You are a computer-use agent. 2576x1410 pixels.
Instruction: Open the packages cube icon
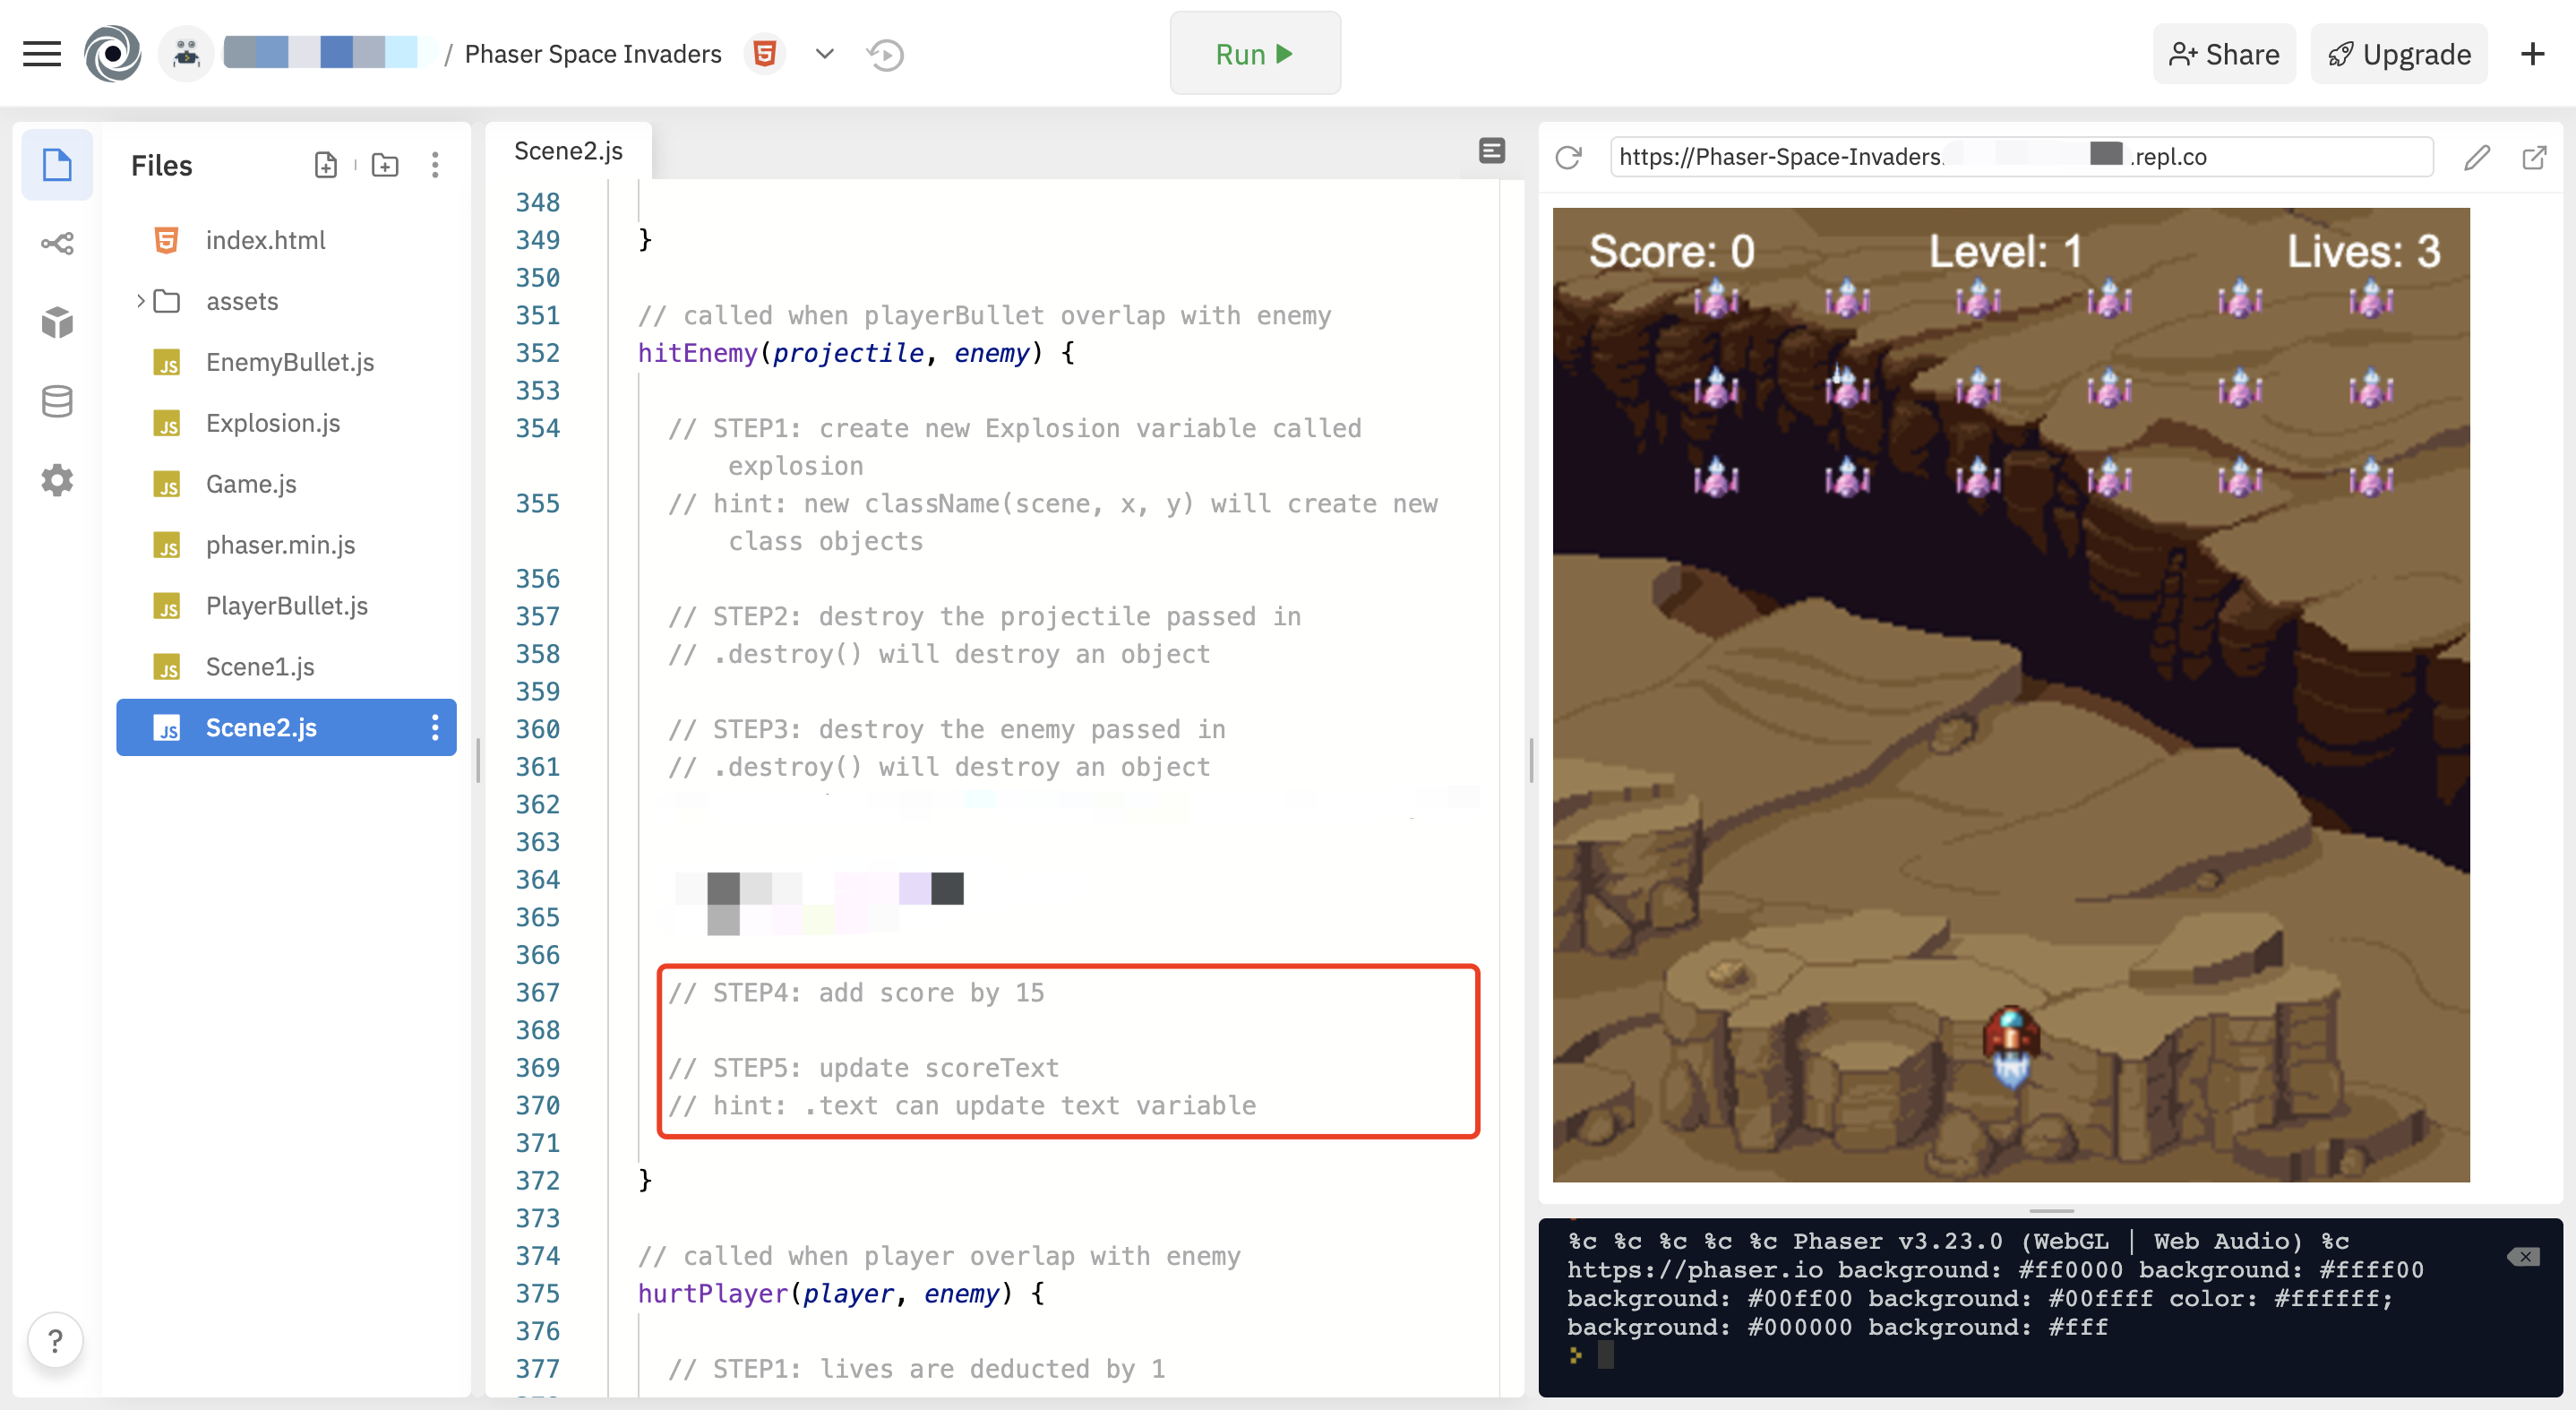57,322
